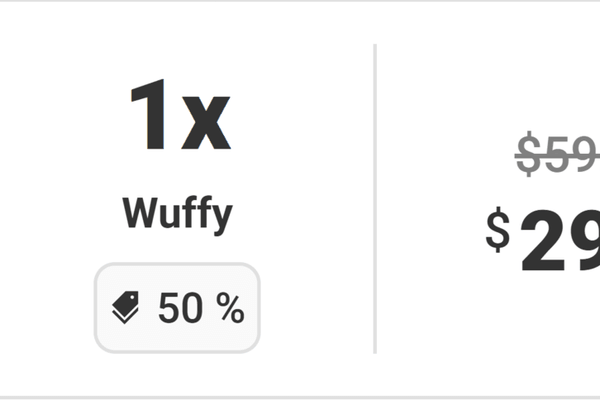Open the "Wuffy" product name
600x400 pixels.
coord(177,213)
